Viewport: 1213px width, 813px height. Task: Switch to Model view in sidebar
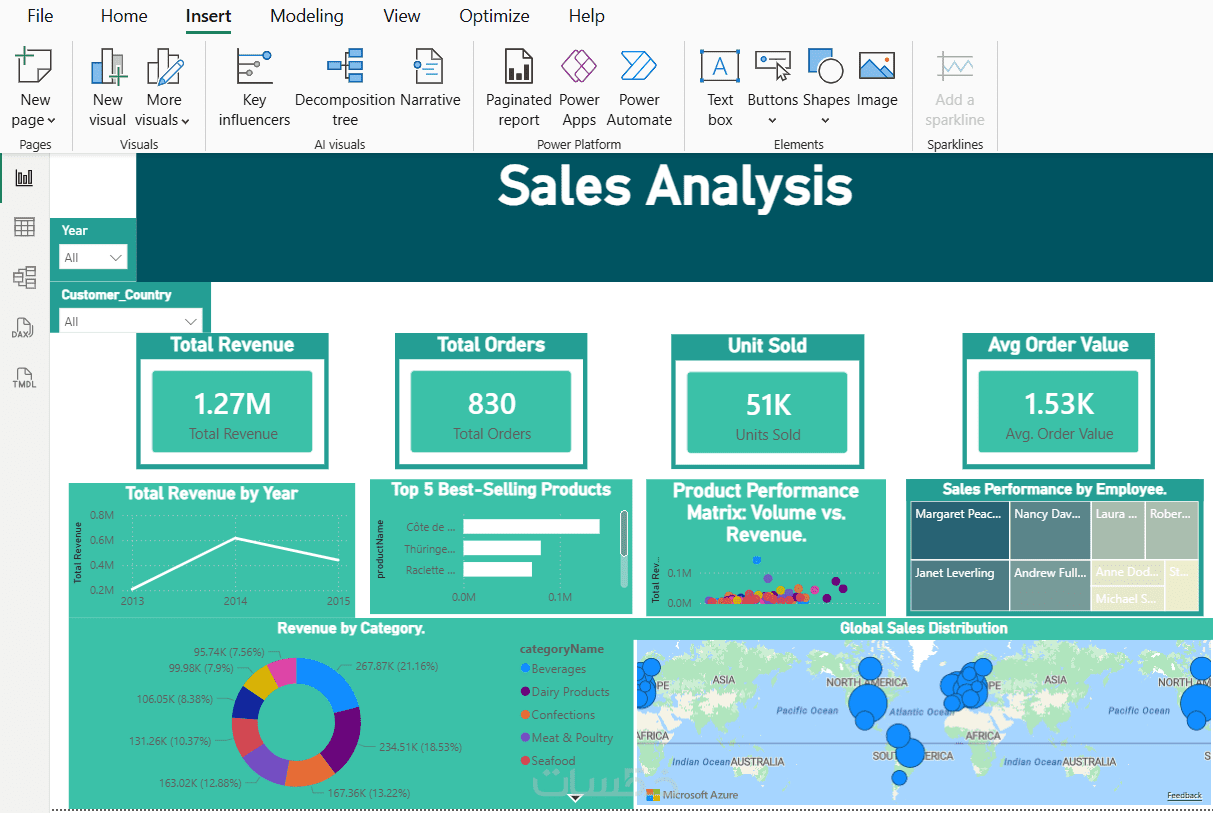tap(24, 277)
